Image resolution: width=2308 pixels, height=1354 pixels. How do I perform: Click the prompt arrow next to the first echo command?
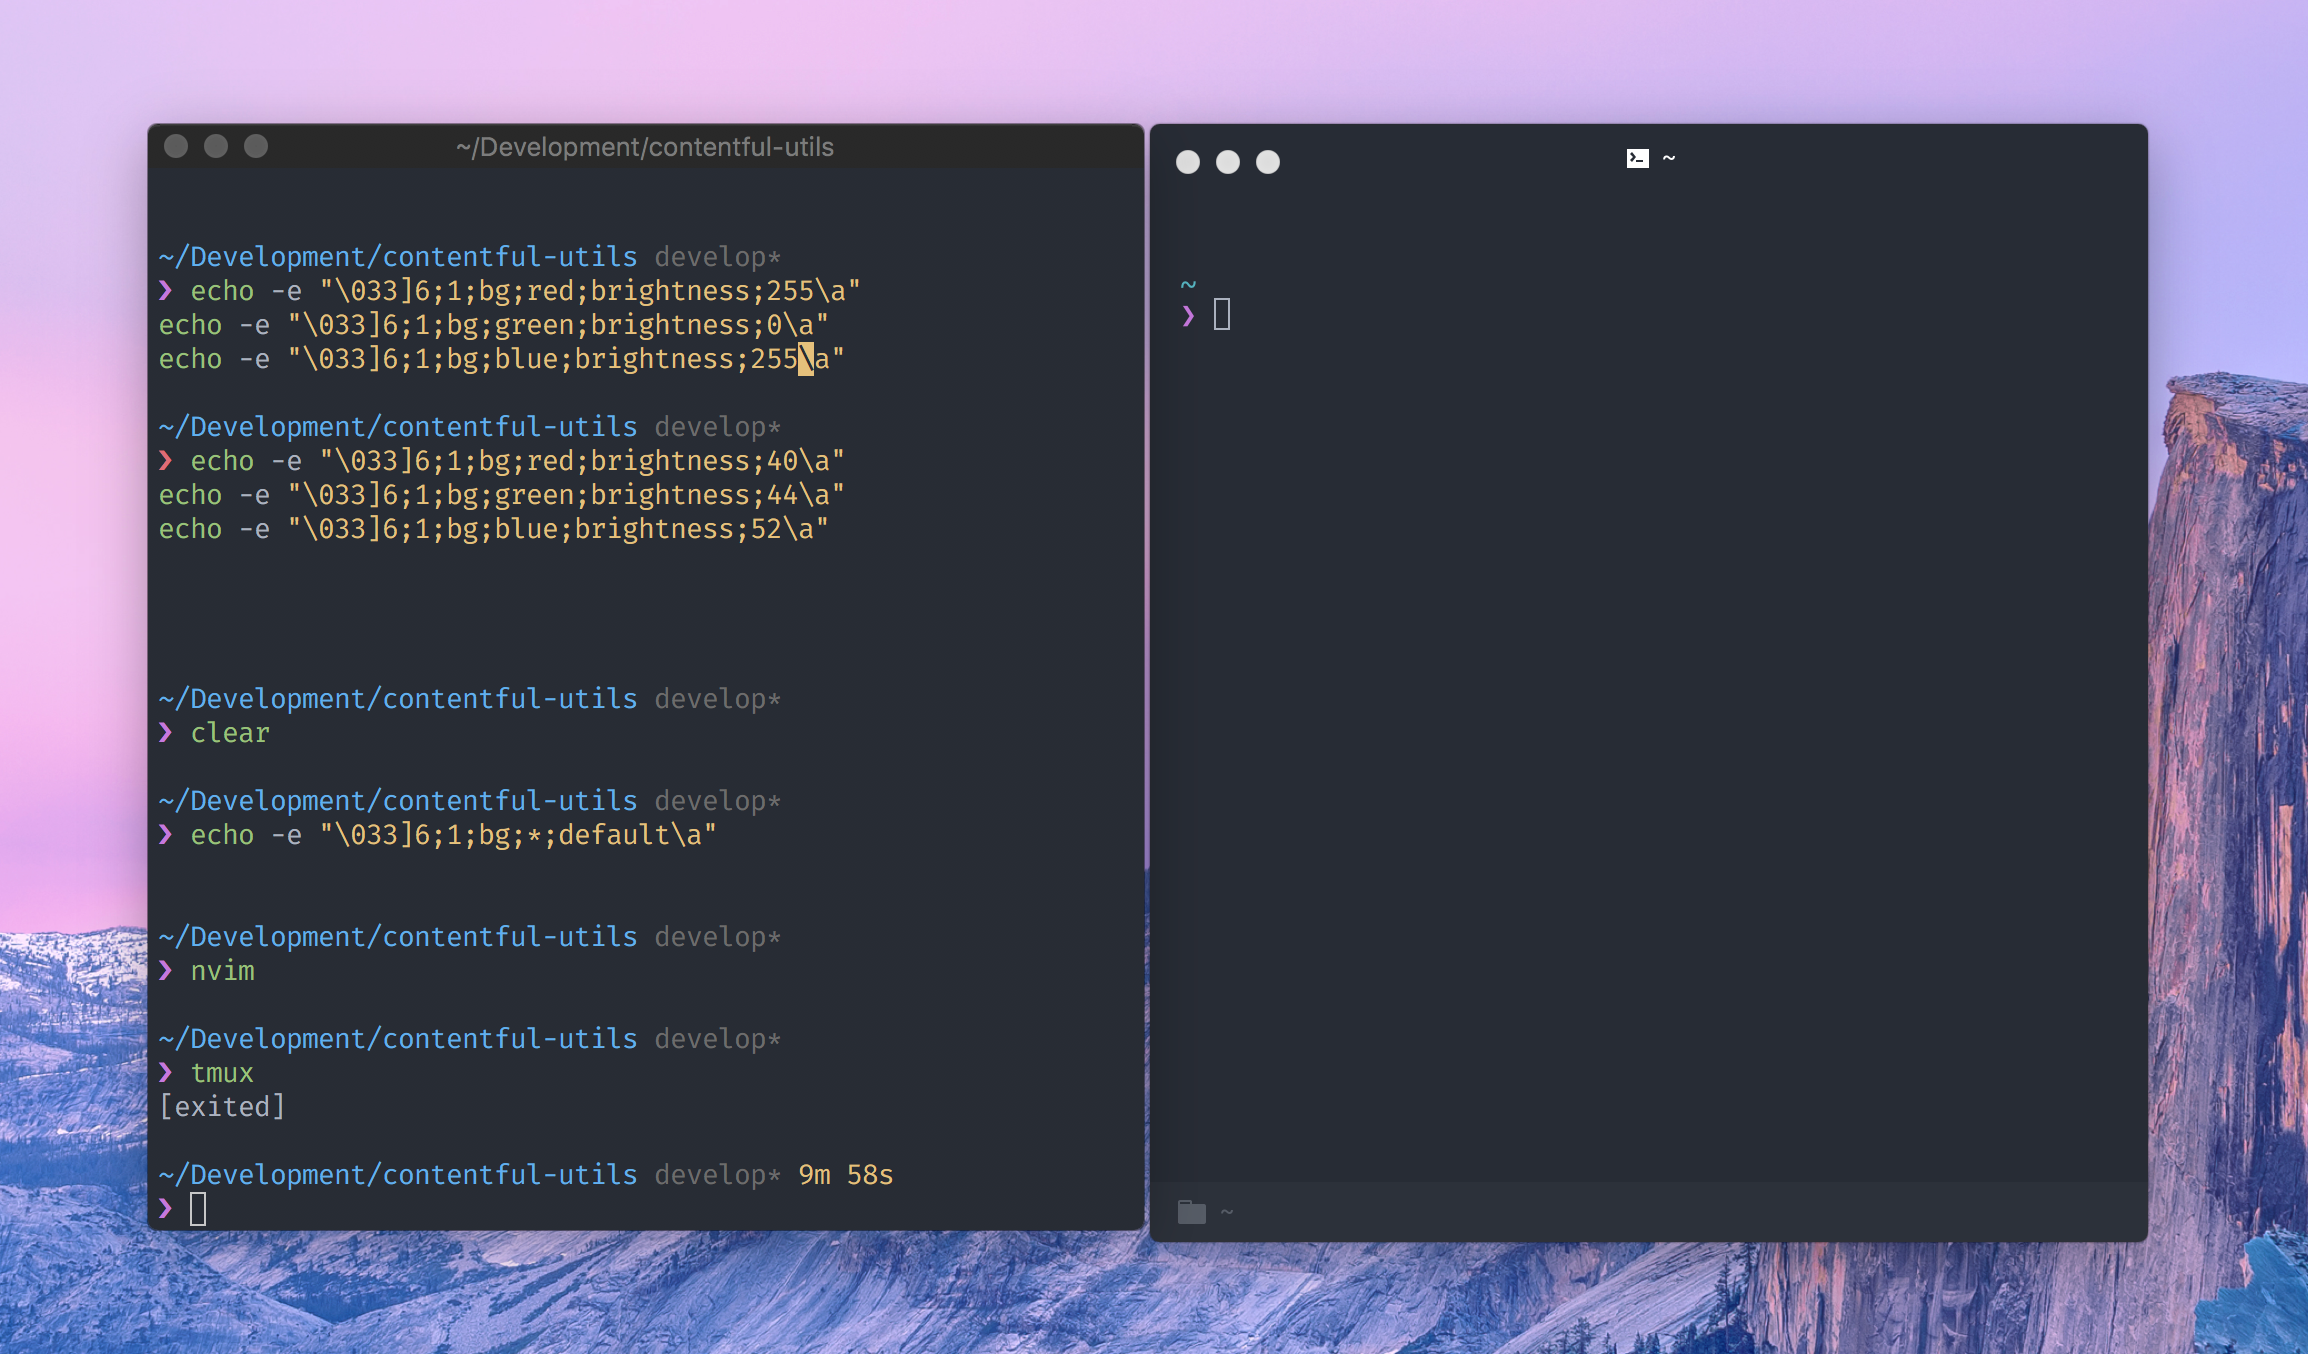166,291
